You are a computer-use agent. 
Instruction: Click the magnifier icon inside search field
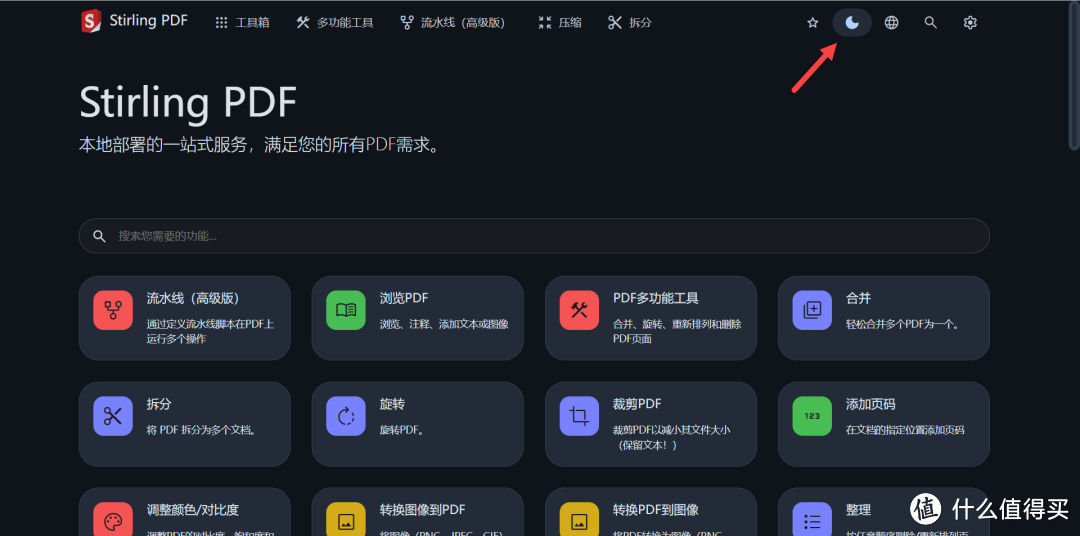tap(100, 236)
